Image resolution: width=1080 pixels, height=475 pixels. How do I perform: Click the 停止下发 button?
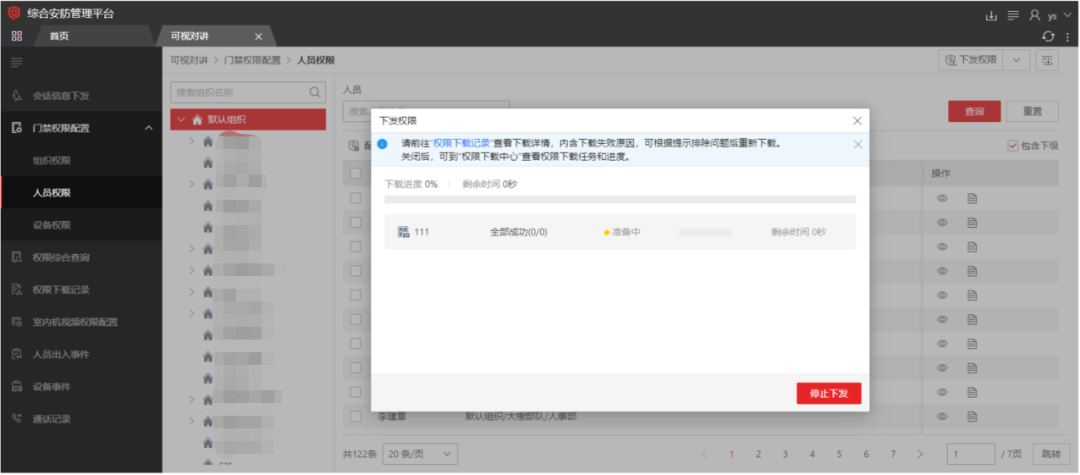(829, 393)
